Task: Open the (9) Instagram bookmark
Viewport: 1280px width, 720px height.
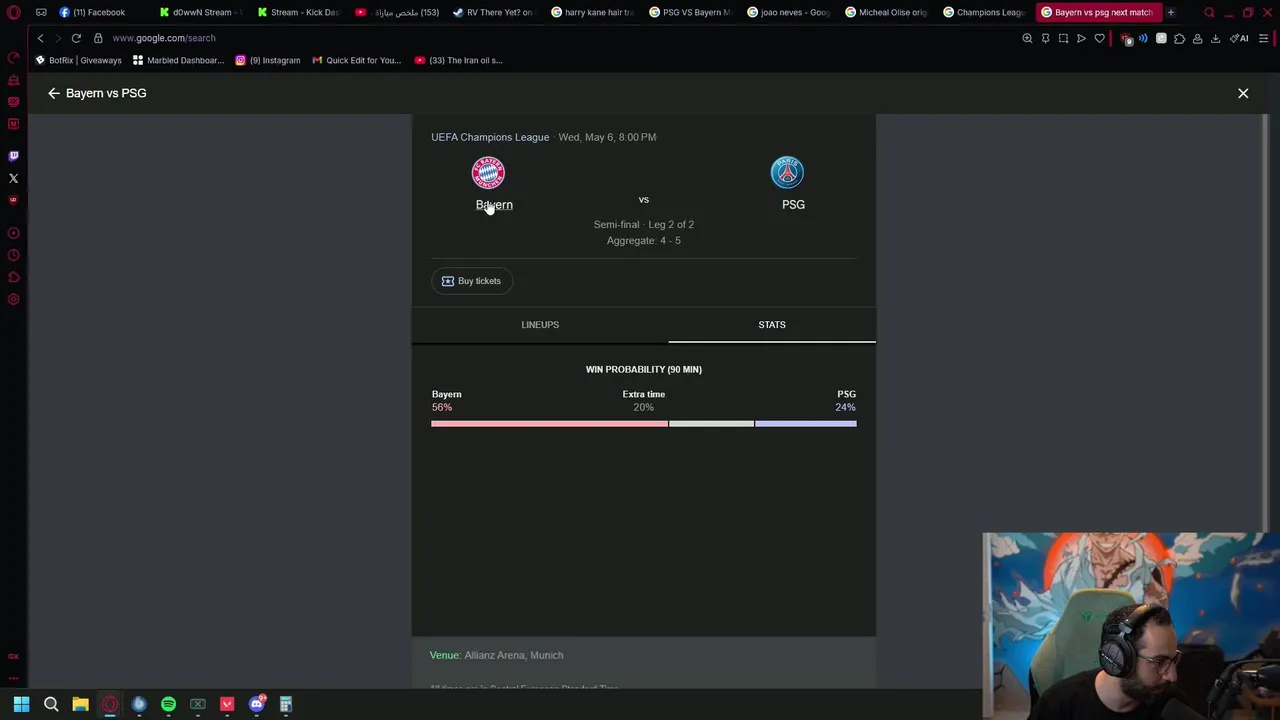Action: [x=268, y=60]
